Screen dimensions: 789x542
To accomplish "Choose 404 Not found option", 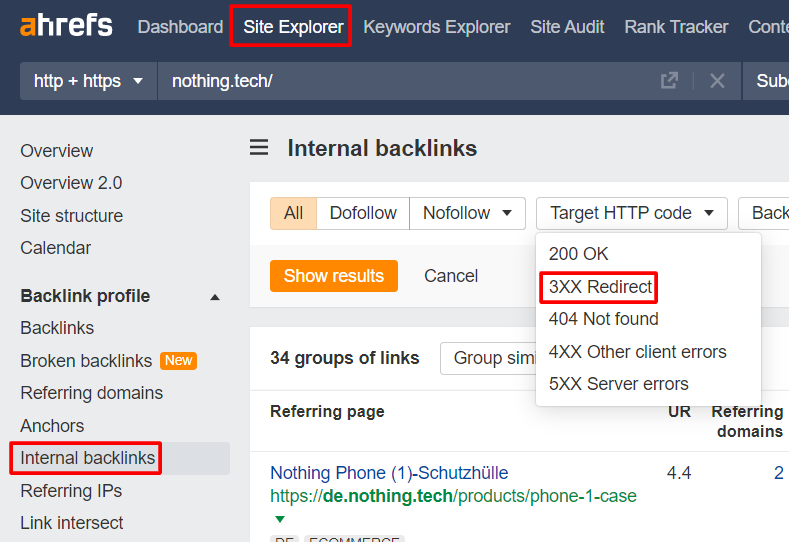I will 603,319.
